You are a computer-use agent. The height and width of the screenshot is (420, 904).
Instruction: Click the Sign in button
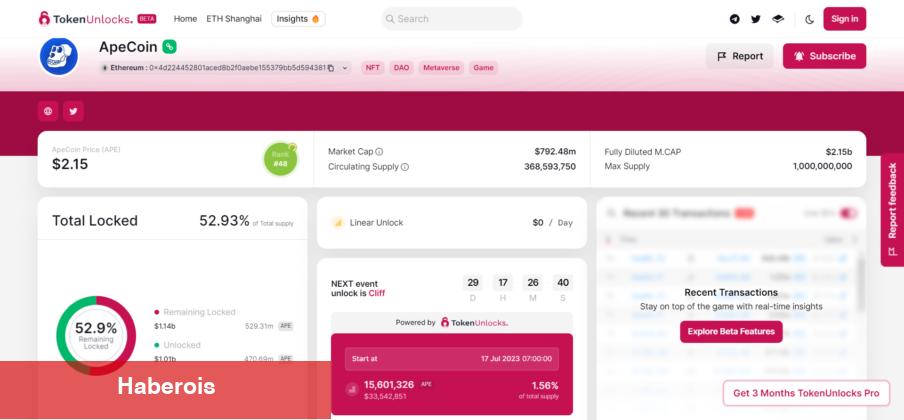coord(845,19)
